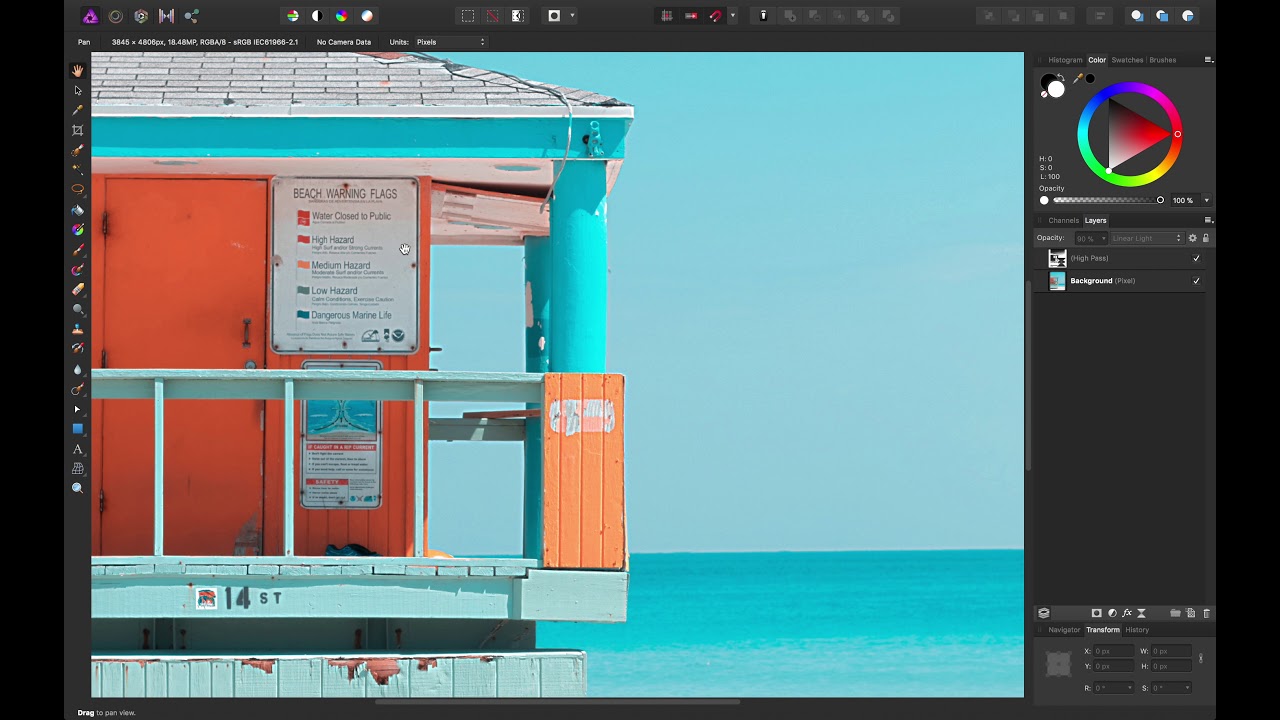This screenshot has width=1280, height=720.
Task: Select the Crop tool
Action: (x=77, y=130)
